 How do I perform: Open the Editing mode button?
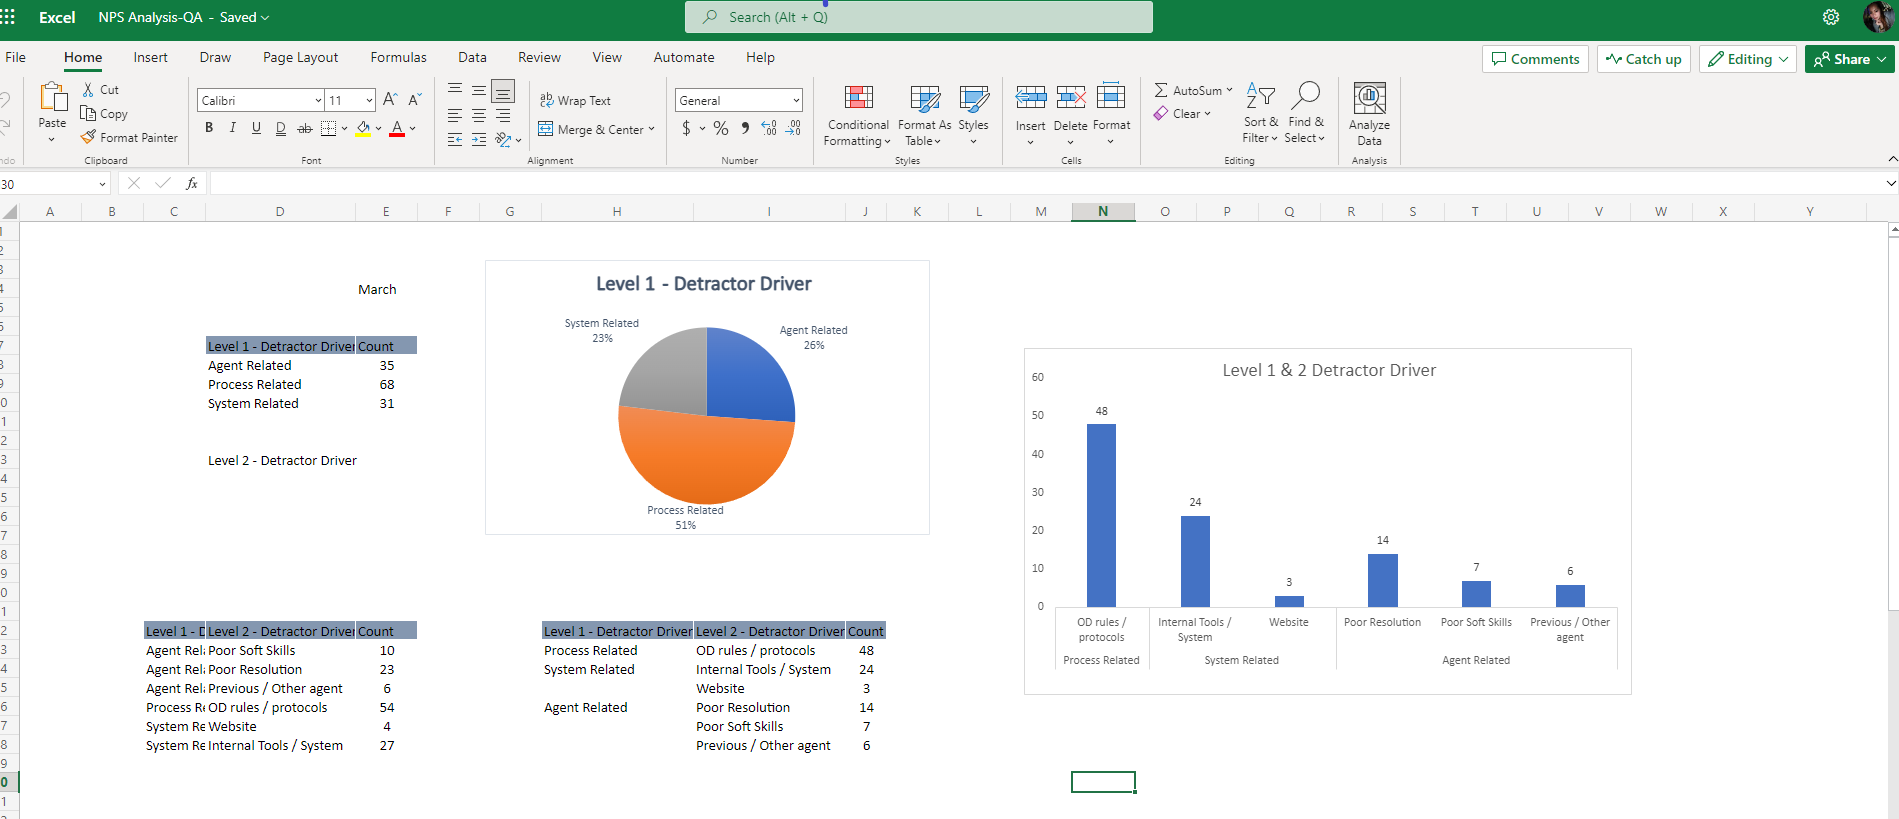pyautogui.click(x=1748, y=59)
